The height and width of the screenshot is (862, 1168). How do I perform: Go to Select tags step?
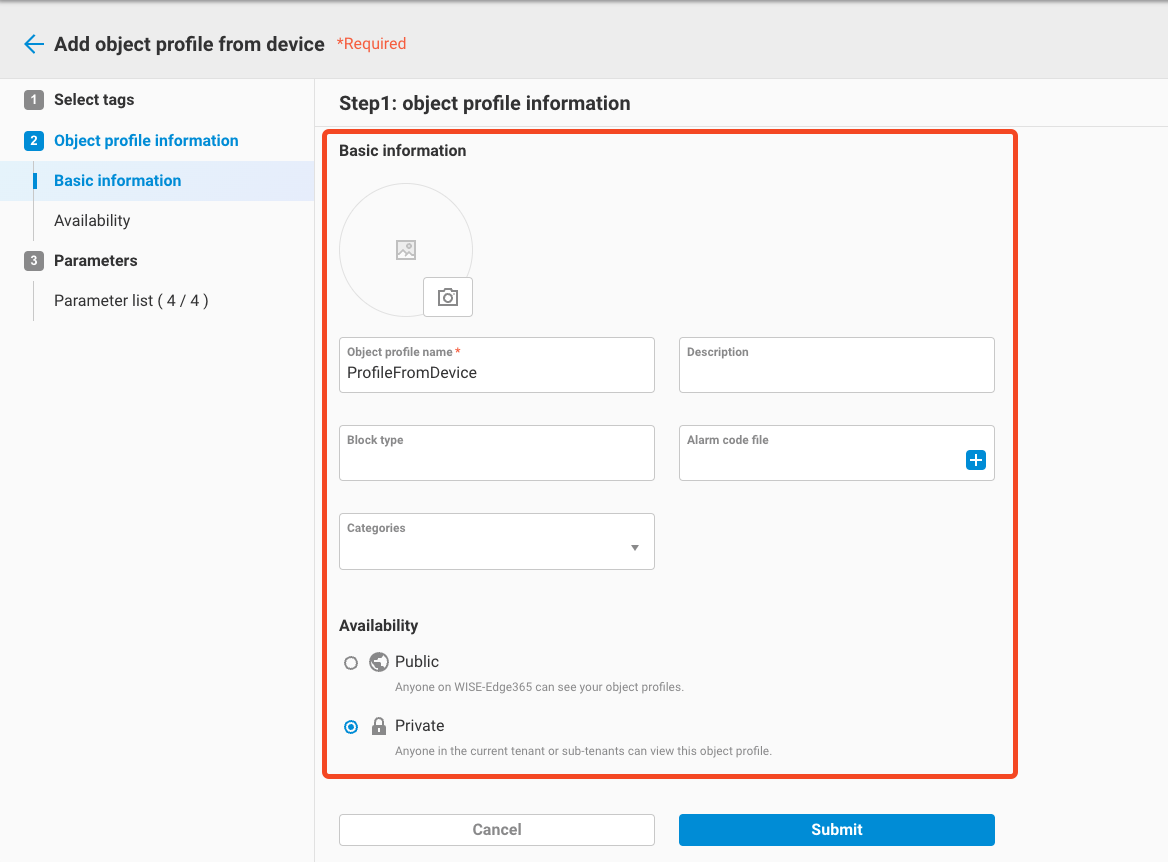[94, 100]
